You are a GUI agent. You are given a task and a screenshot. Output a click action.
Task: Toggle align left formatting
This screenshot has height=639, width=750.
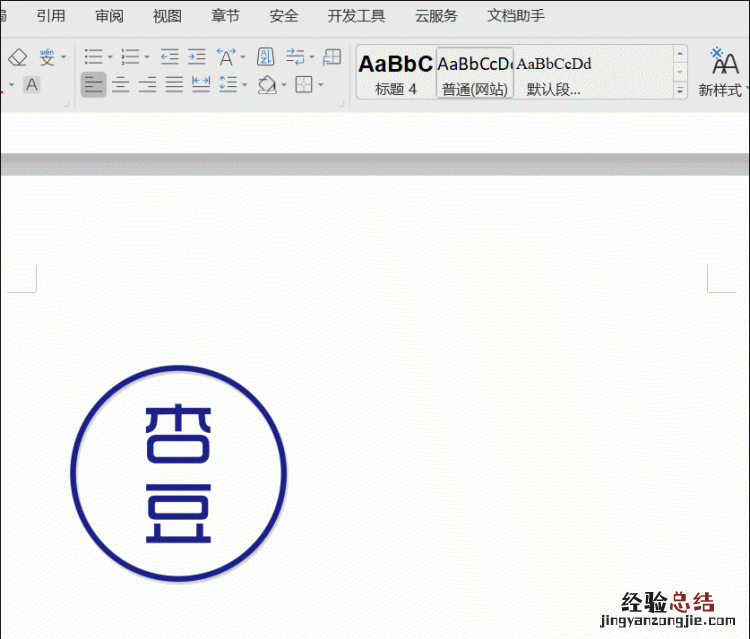coord(93,85)
